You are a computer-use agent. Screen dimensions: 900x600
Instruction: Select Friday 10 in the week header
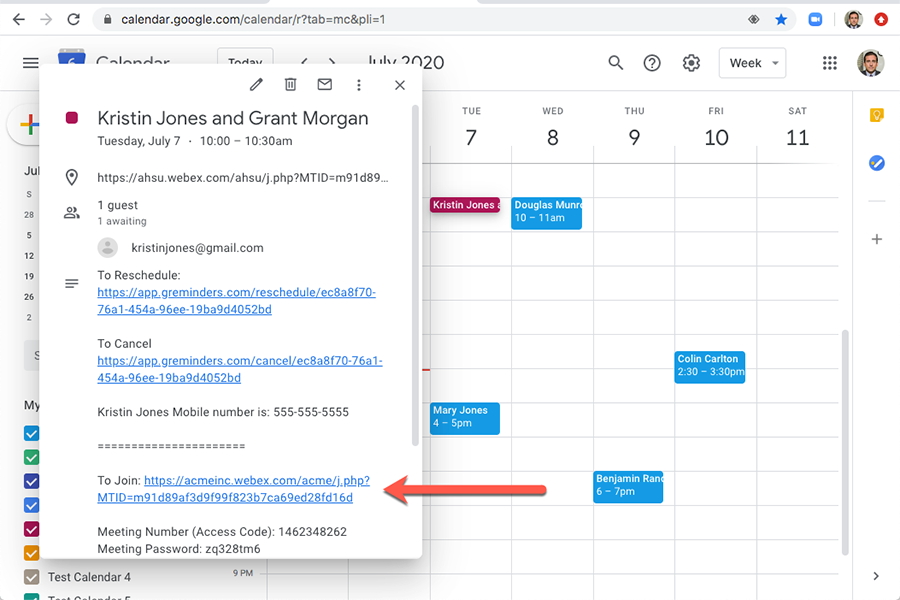coord(716,137)
